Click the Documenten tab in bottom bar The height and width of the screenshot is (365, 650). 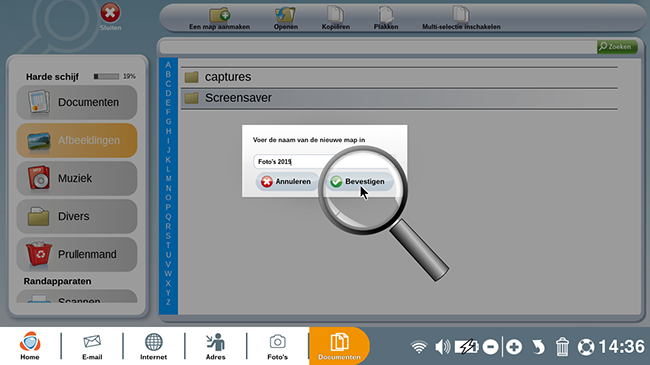tap(339, 346)
